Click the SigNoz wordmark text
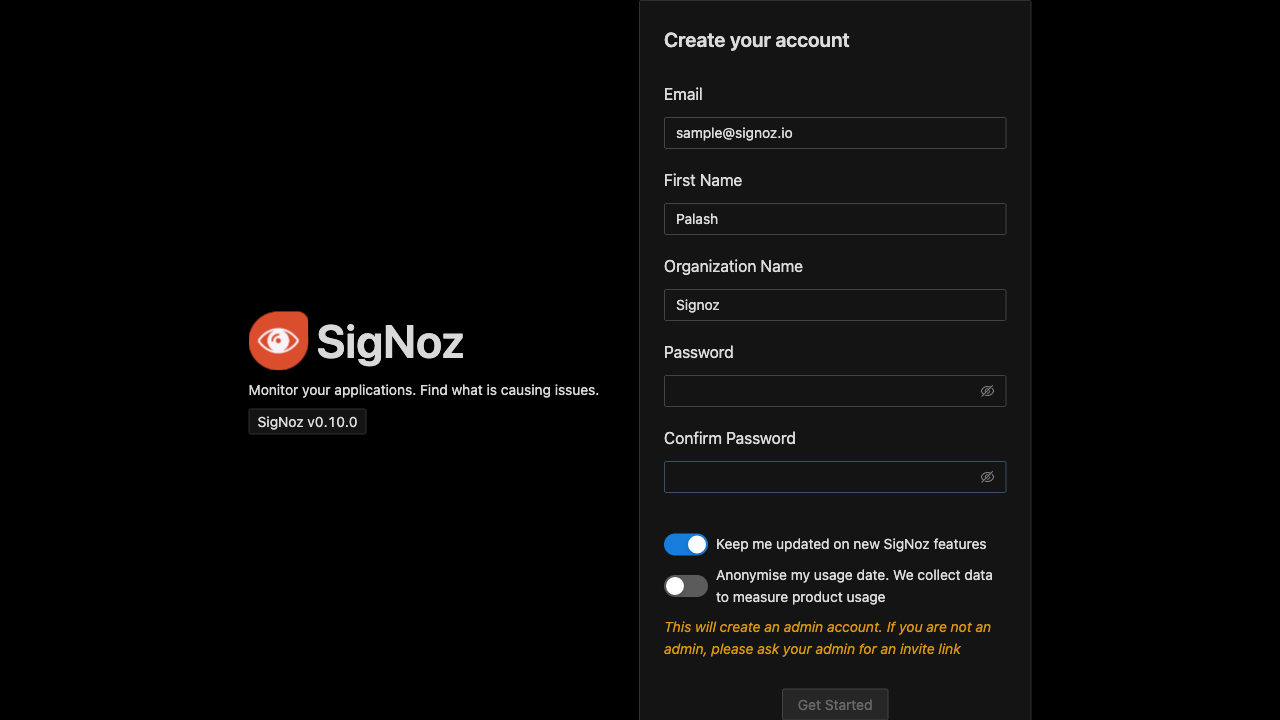 390,342
